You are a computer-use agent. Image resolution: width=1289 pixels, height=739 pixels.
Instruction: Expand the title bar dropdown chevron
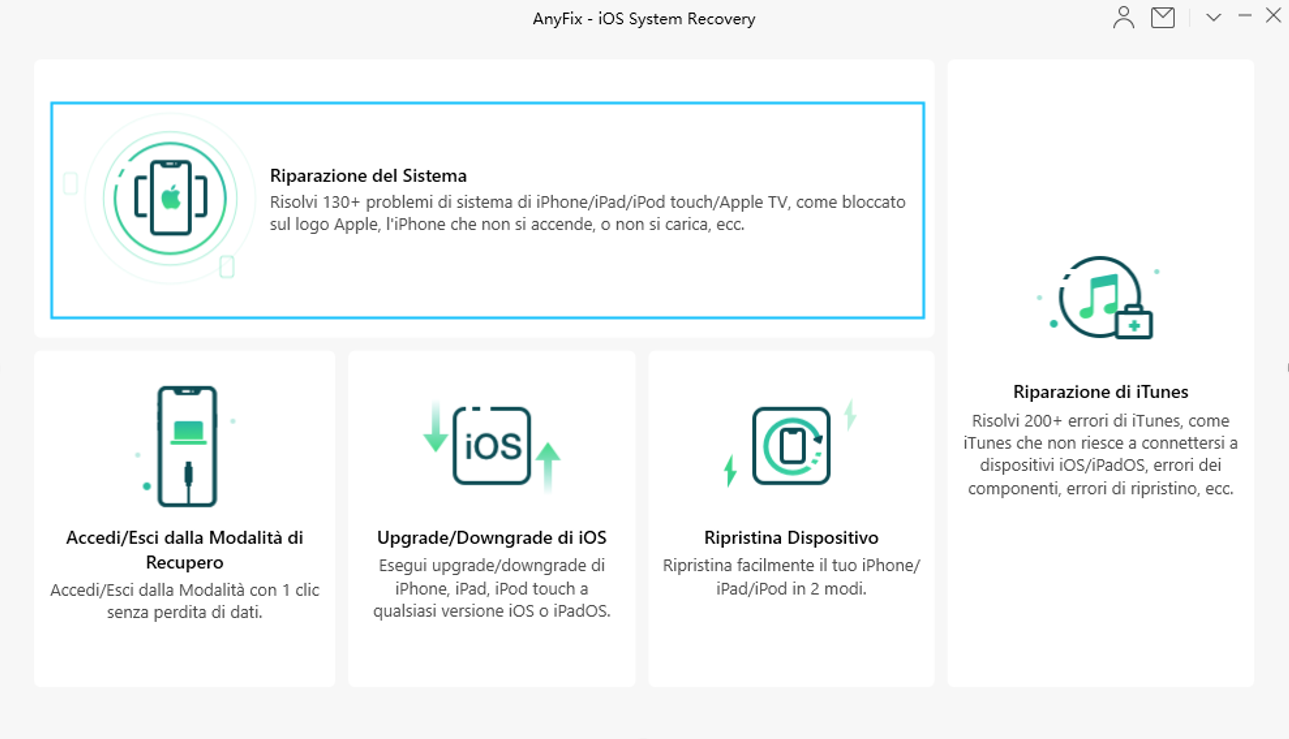pyautogui.click(x=1213, y=18)
